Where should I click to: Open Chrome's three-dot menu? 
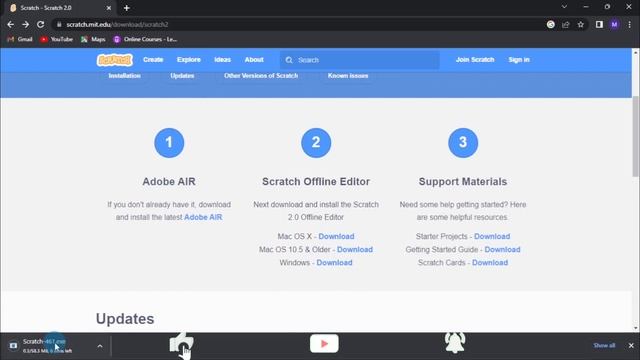coord(629,24)
